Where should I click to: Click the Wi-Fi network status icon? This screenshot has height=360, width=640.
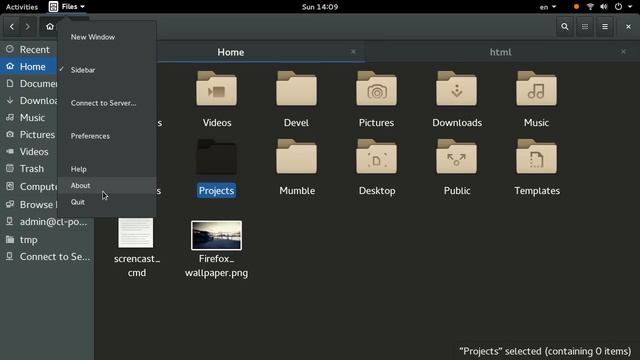click(x=590, y=7)
